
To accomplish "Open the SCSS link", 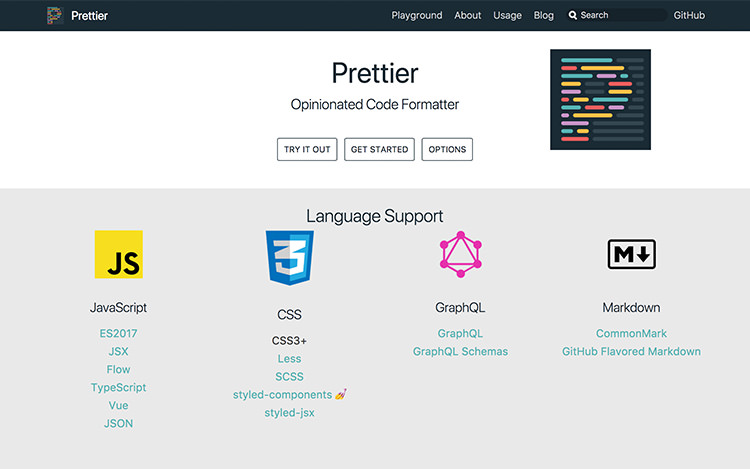I will tap(289, 377).
